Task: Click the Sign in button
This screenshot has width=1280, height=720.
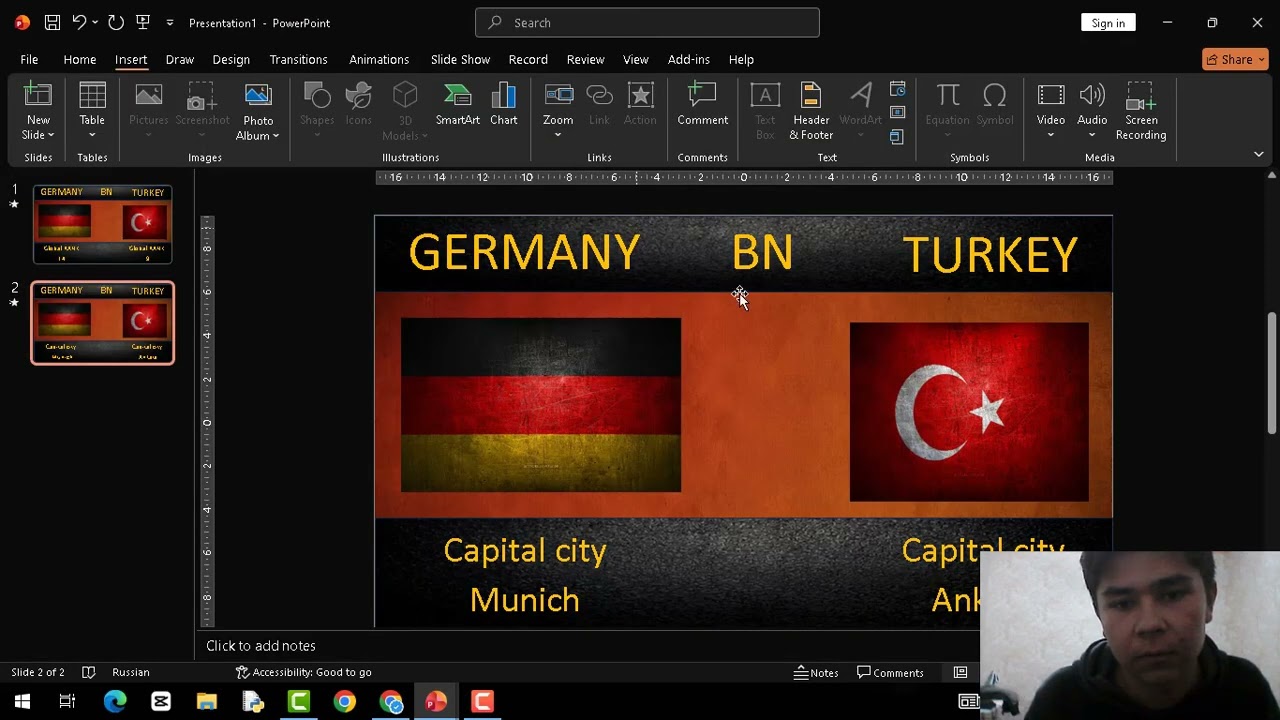Action: [1108, 22]
